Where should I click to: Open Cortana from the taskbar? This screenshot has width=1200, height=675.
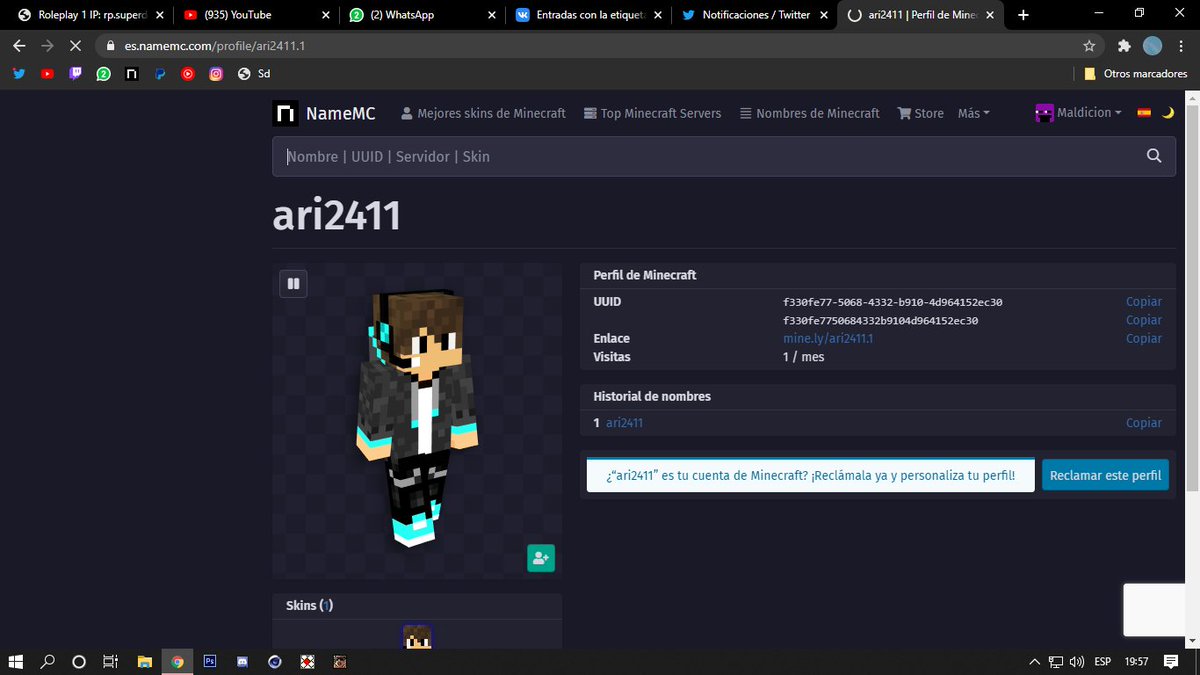[79, 661]
